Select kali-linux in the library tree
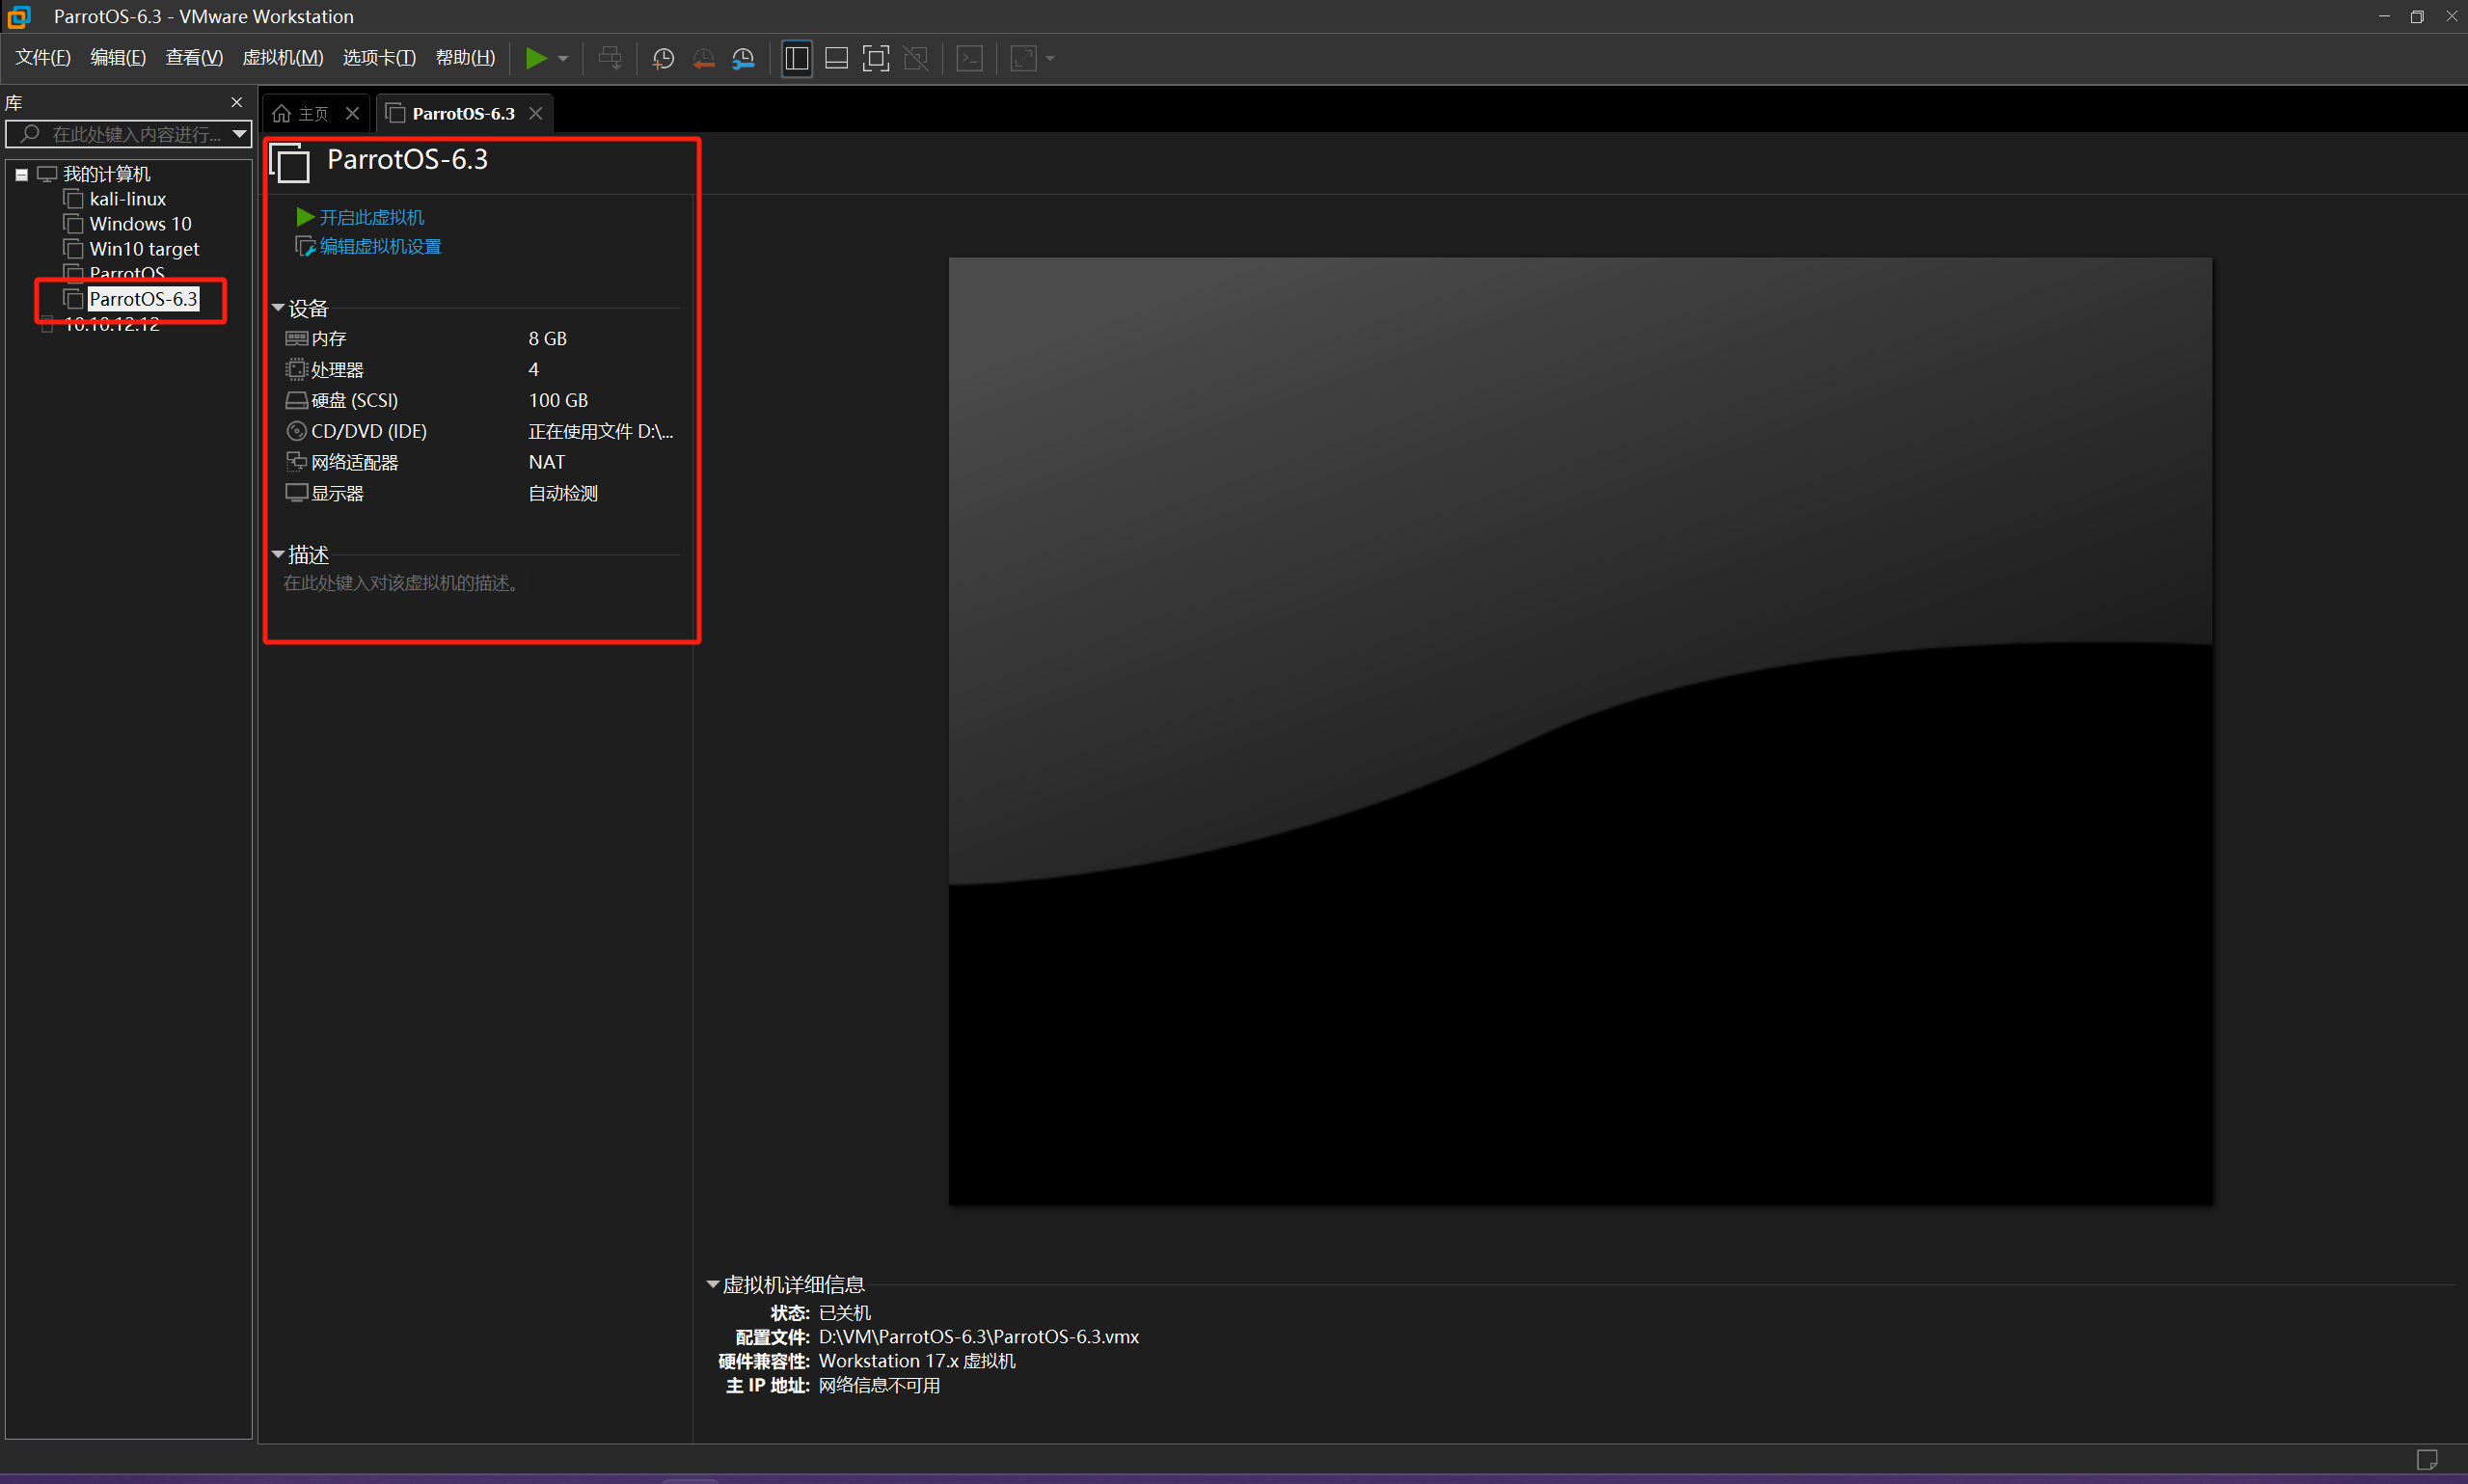Viewport: 2468px width, 1484px height. (127, 199)
